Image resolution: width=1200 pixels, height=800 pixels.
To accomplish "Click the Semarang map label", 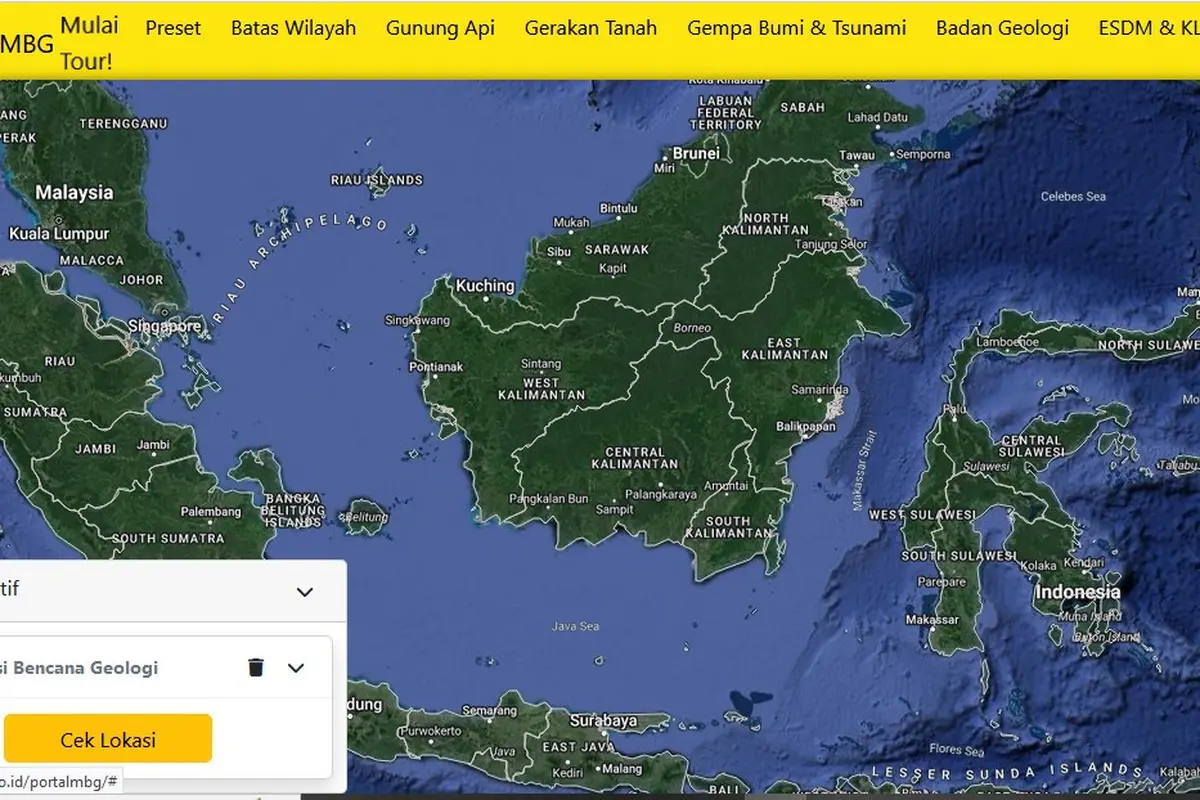I will pos(489,710).
